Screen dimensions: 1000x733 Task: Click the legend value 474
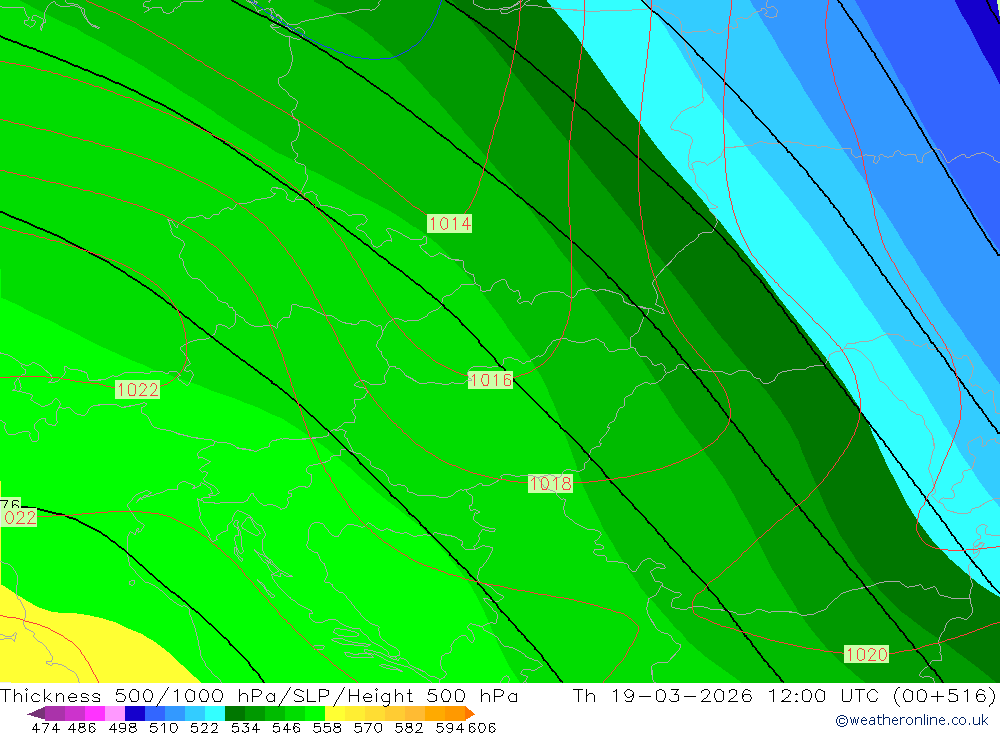point(45,728)
